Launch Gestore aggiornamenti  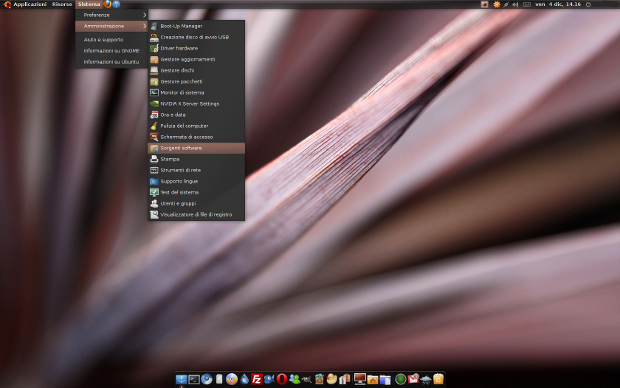(197, 59)
